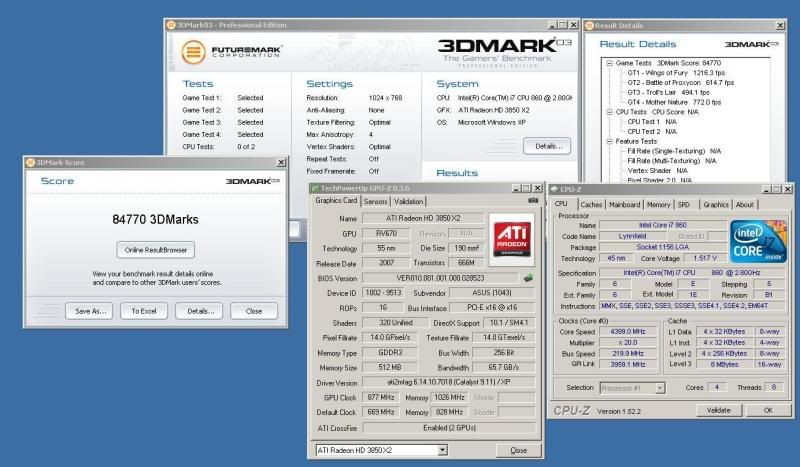Click the GPU-Z title bar icon
Image resolution: width=800 pixels, height=467 pixels.
[315, 188]
